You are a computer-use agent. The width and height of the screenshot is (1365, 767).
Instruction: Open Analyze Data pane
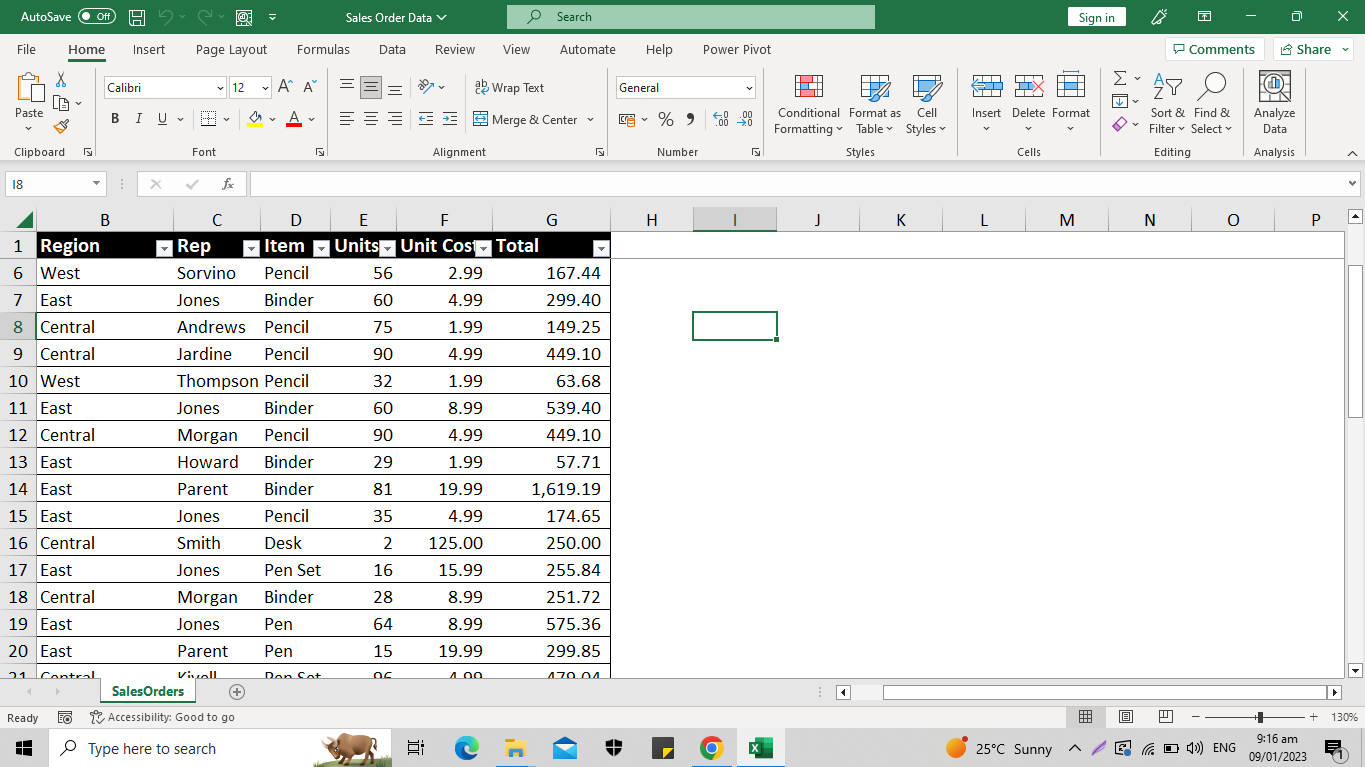[1274, 103]
